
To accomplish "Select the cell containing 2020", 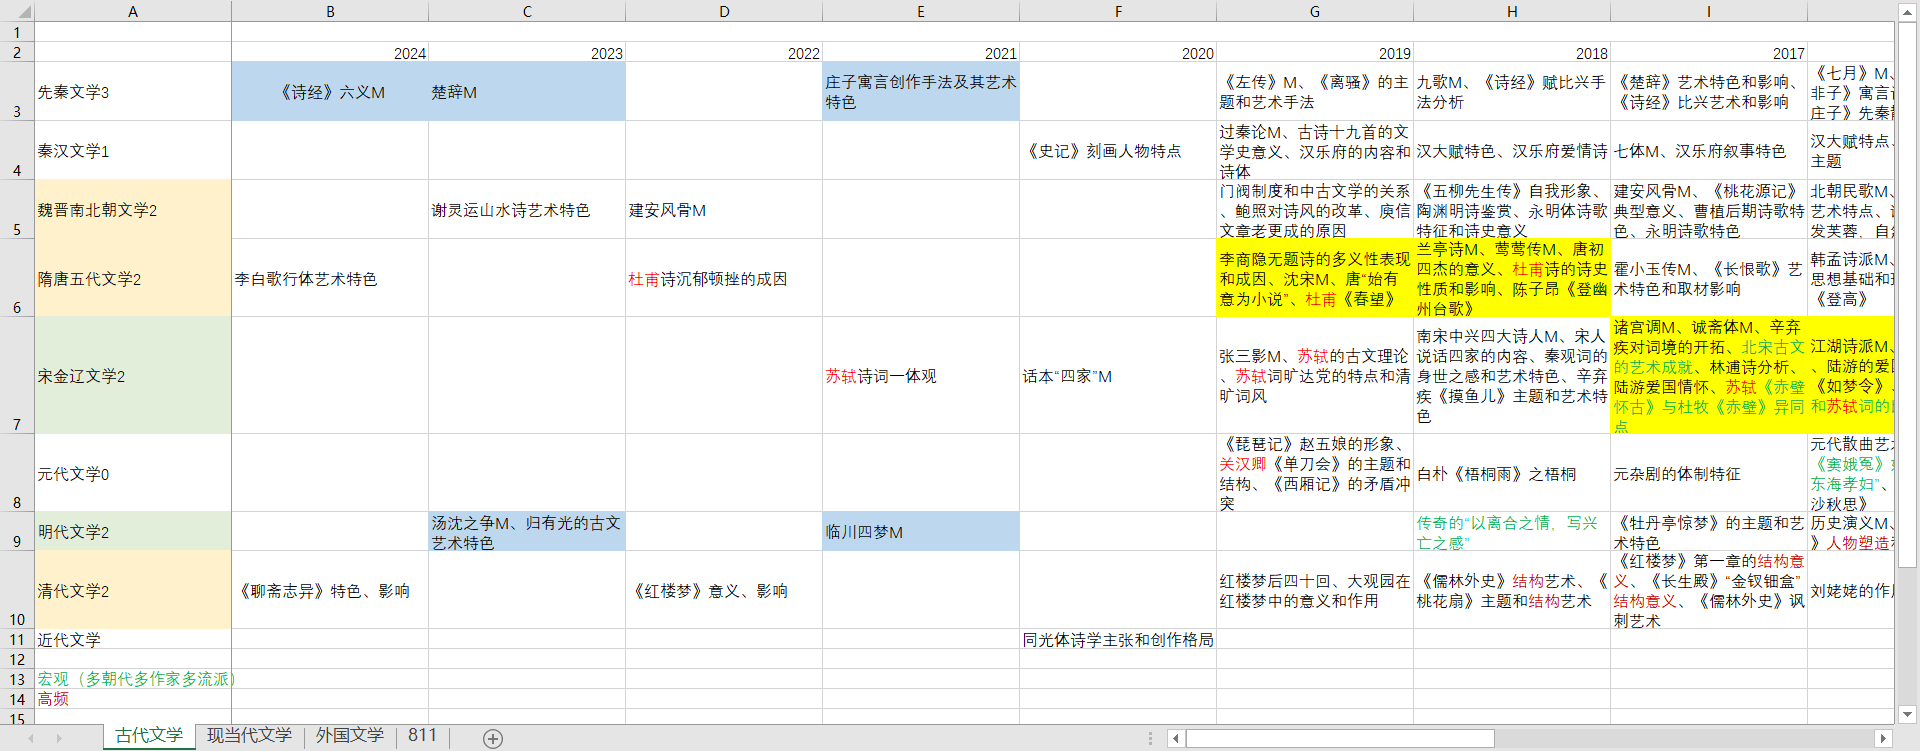I will [1117, 53].
